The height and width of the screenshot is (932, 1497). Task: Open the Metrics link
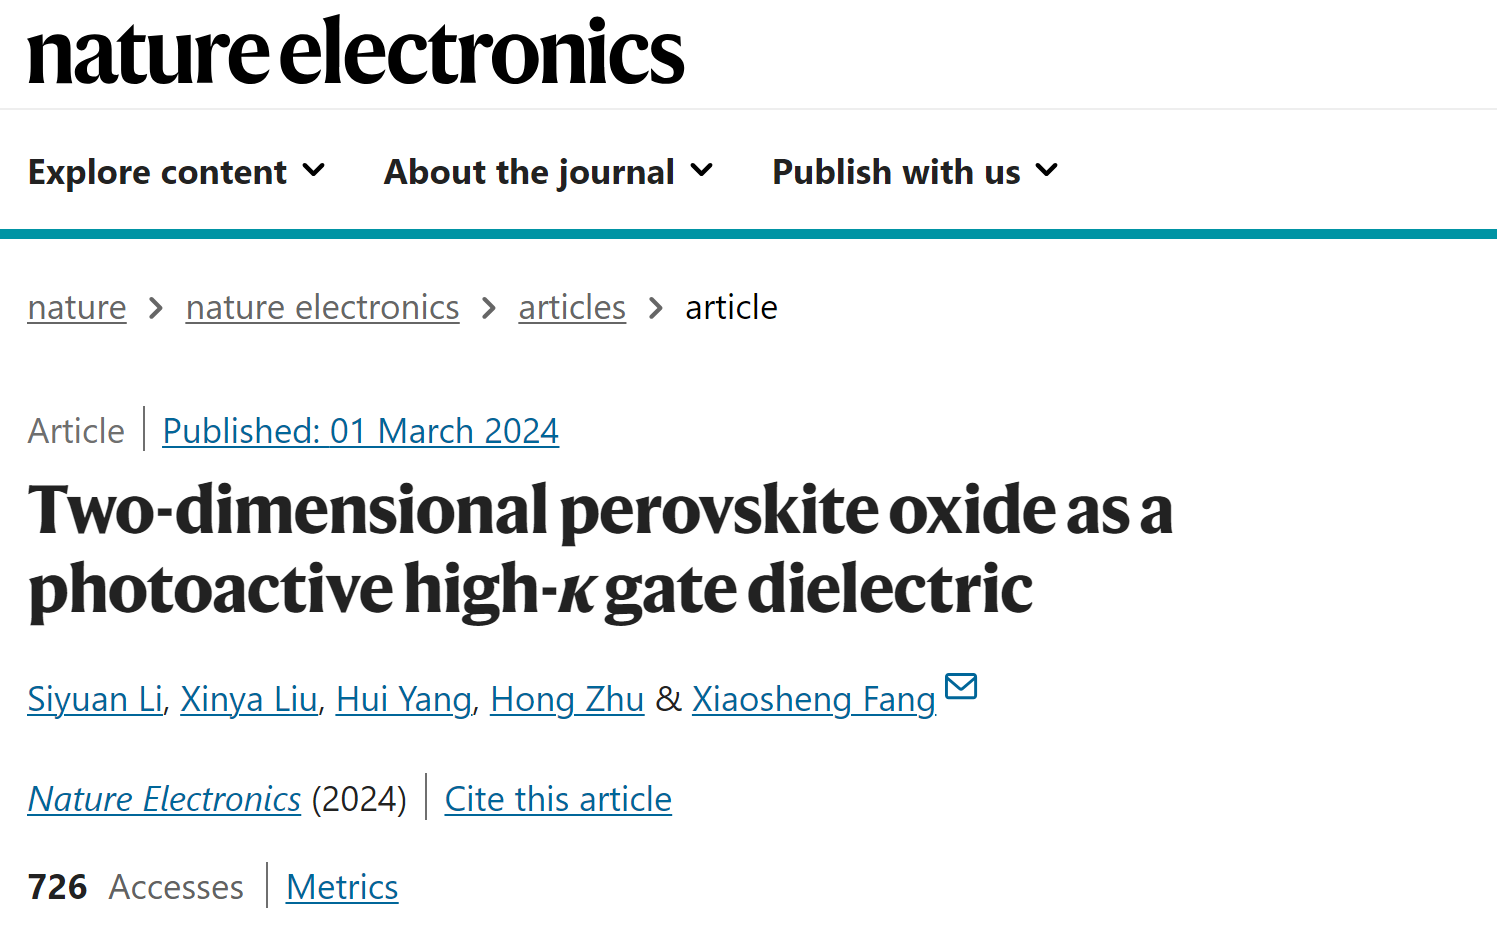click(342, 887)
